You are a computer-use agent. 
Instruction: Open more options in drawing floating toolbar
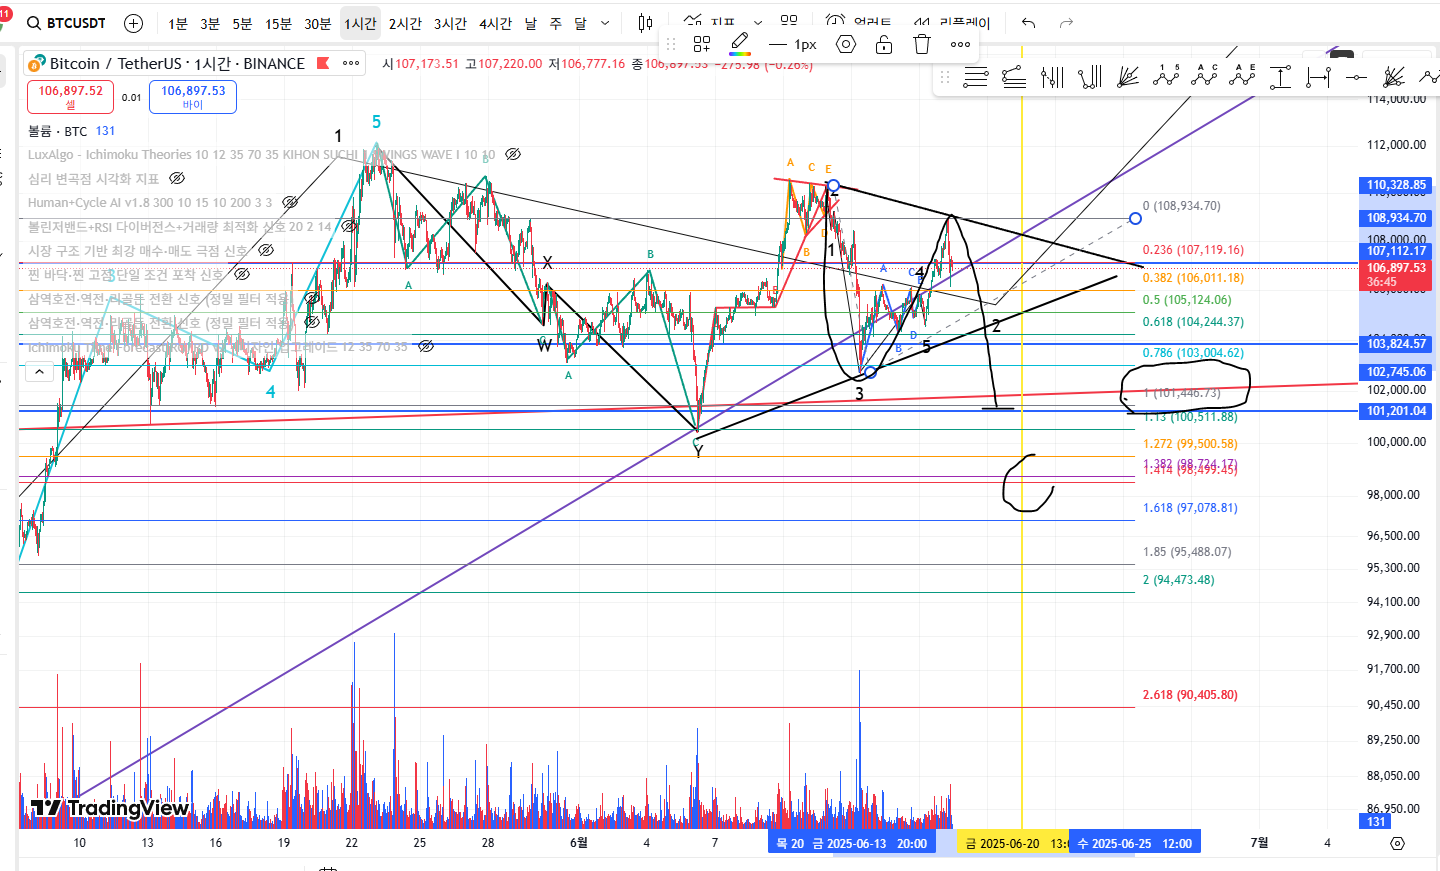point(960,44)
